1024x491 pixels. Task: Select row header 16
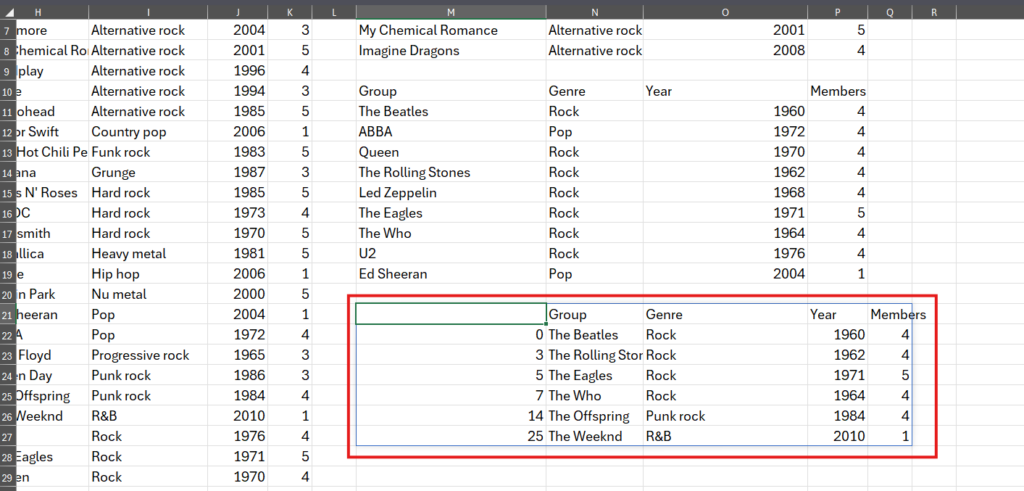pos(7,213)
